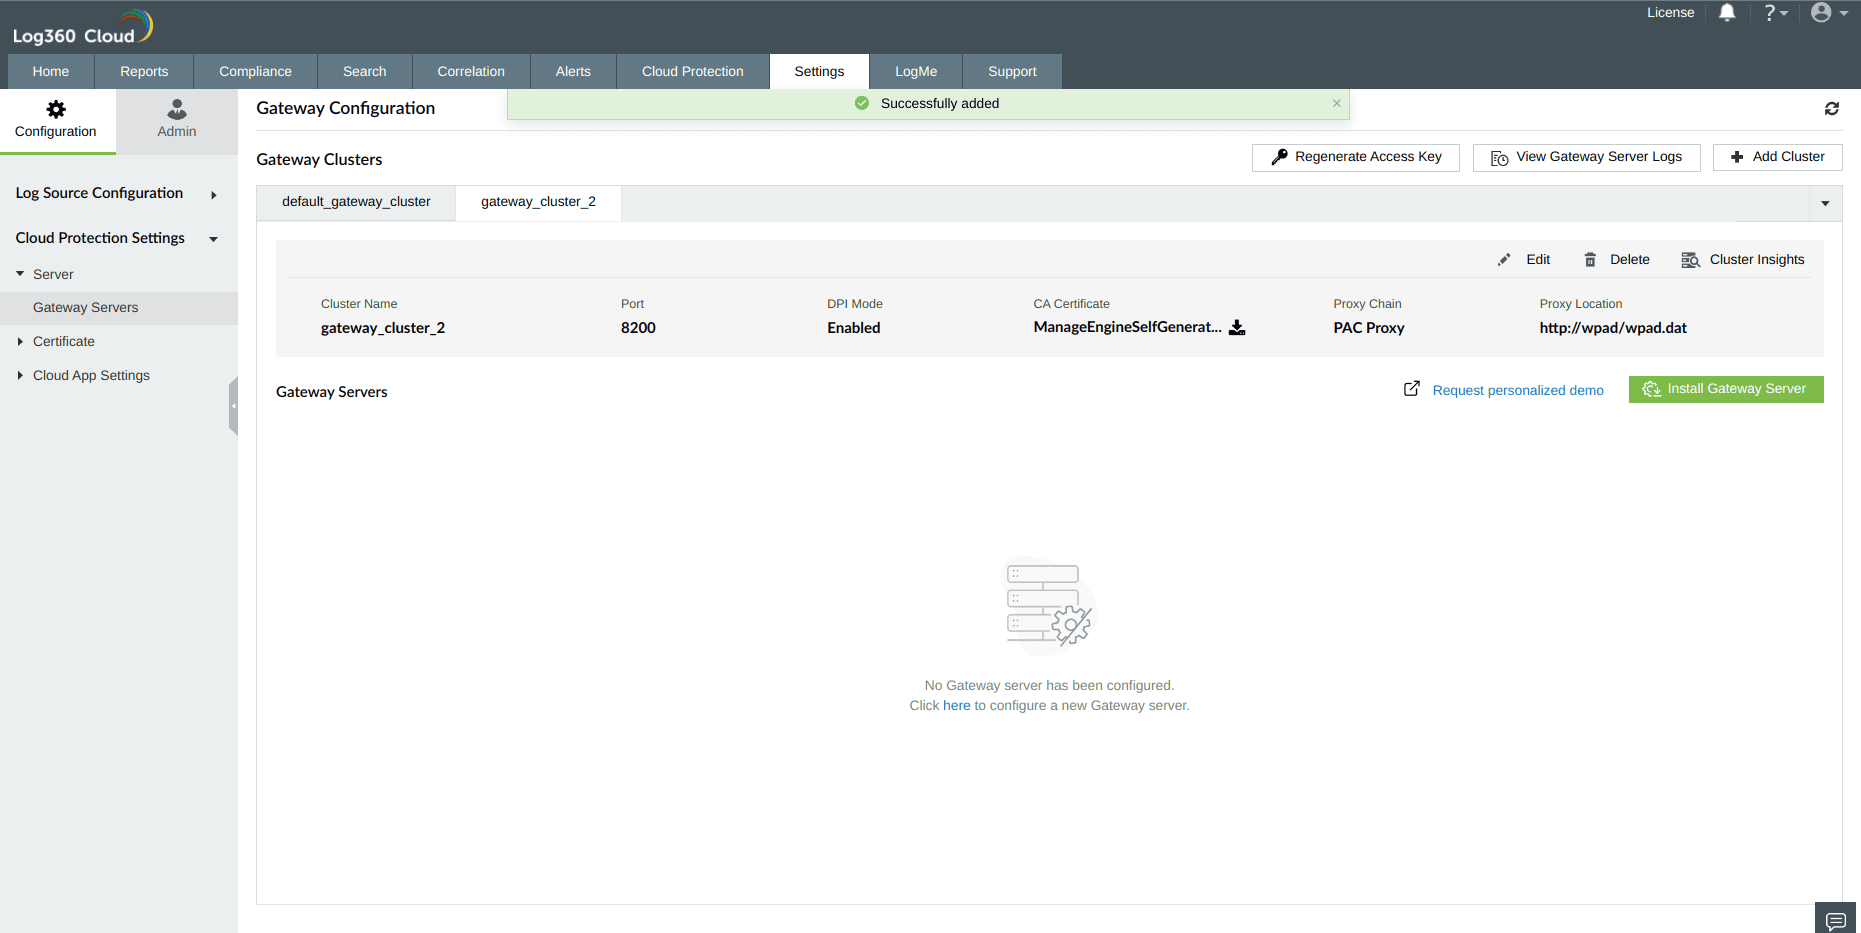The image size is (1861, 933).
Task: Collapse the left sidebar handle
Action: click(x=233, y=406)
